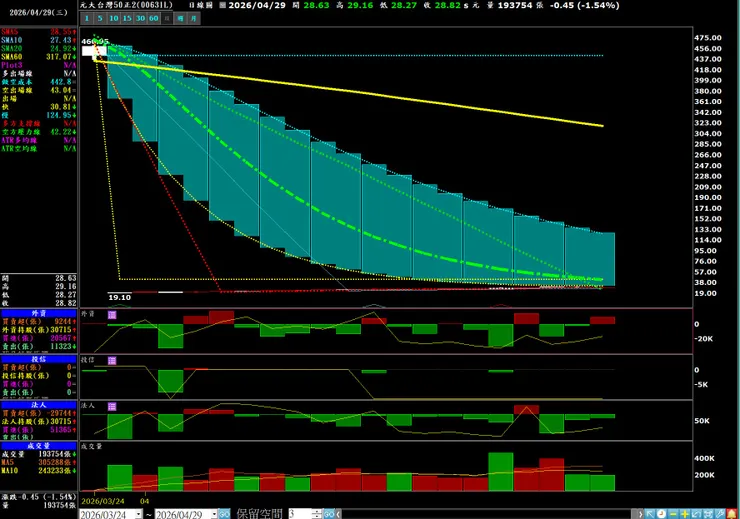Click the MA10 volume value 243233張
Image resolution: width=740 pixels, height=519 pixels.
(57, 470)
